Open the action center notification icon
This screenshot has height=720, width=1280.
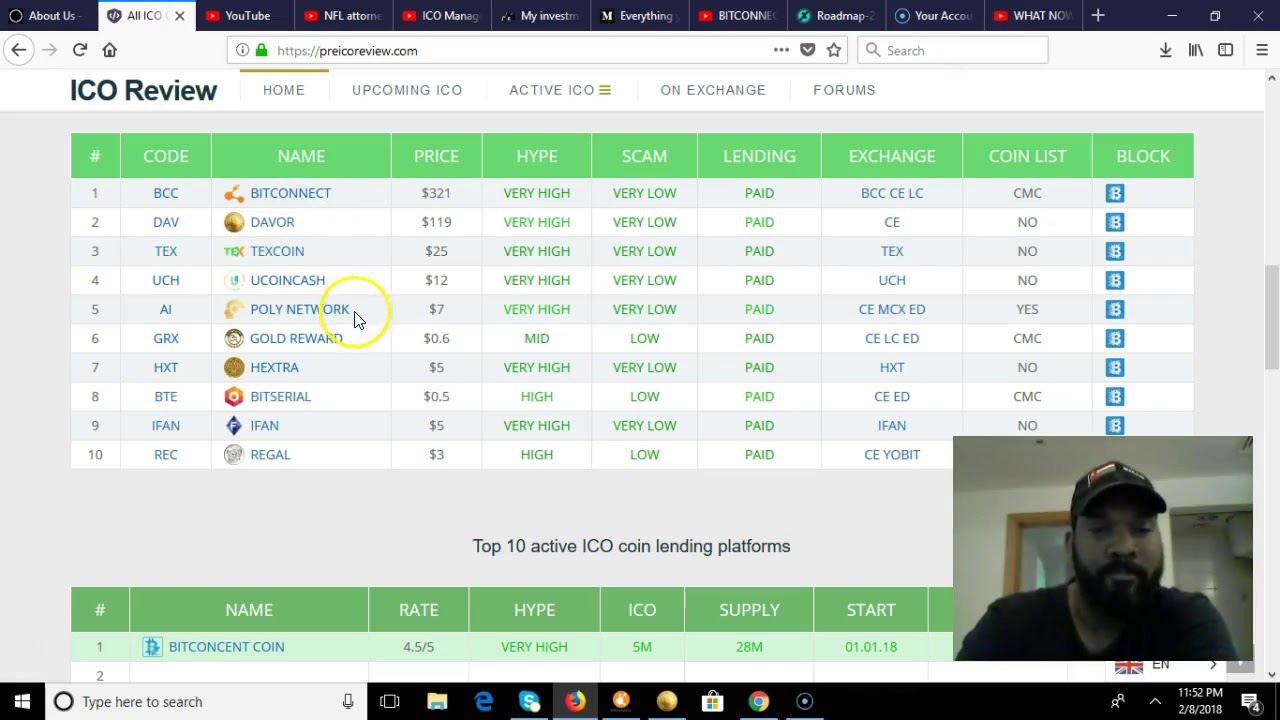point(1252,702)
